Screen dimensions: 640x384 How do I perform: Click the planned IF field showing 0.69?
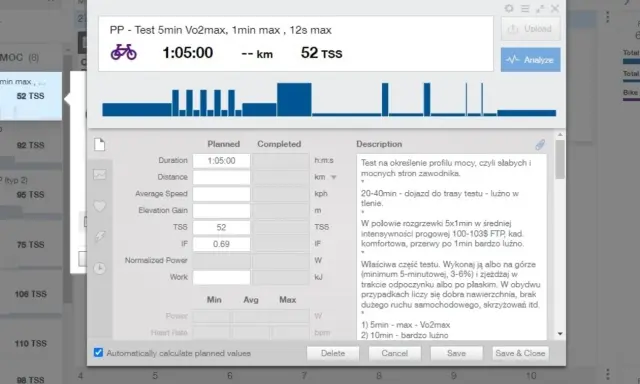tap(221, 244)
